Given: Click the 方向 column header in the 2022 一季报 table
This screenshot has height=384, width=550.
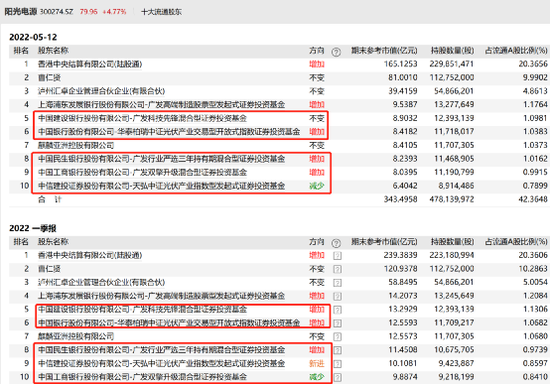Looking at the screenshot, I should click(x=316, y=242).
